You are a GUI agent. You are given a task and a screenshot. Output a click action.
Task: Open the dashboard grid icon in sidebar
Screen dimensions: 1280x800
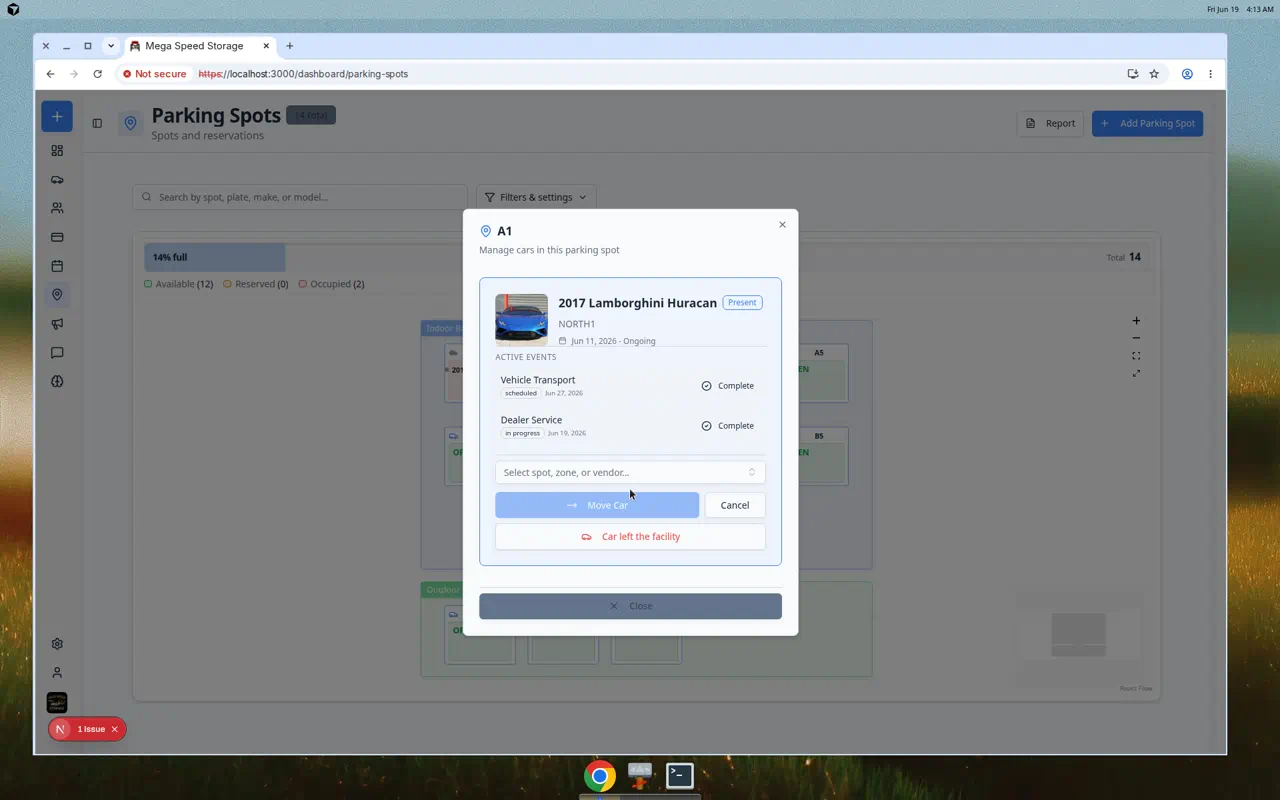(x=57, y=150)
